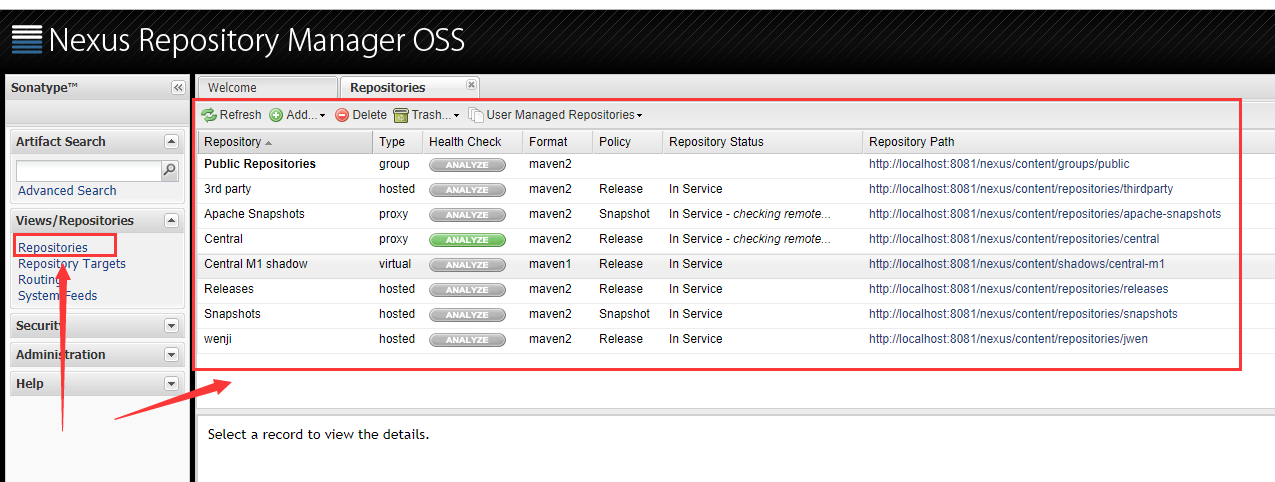Click the Refresh toolbar button

click(x=231, y=115)
